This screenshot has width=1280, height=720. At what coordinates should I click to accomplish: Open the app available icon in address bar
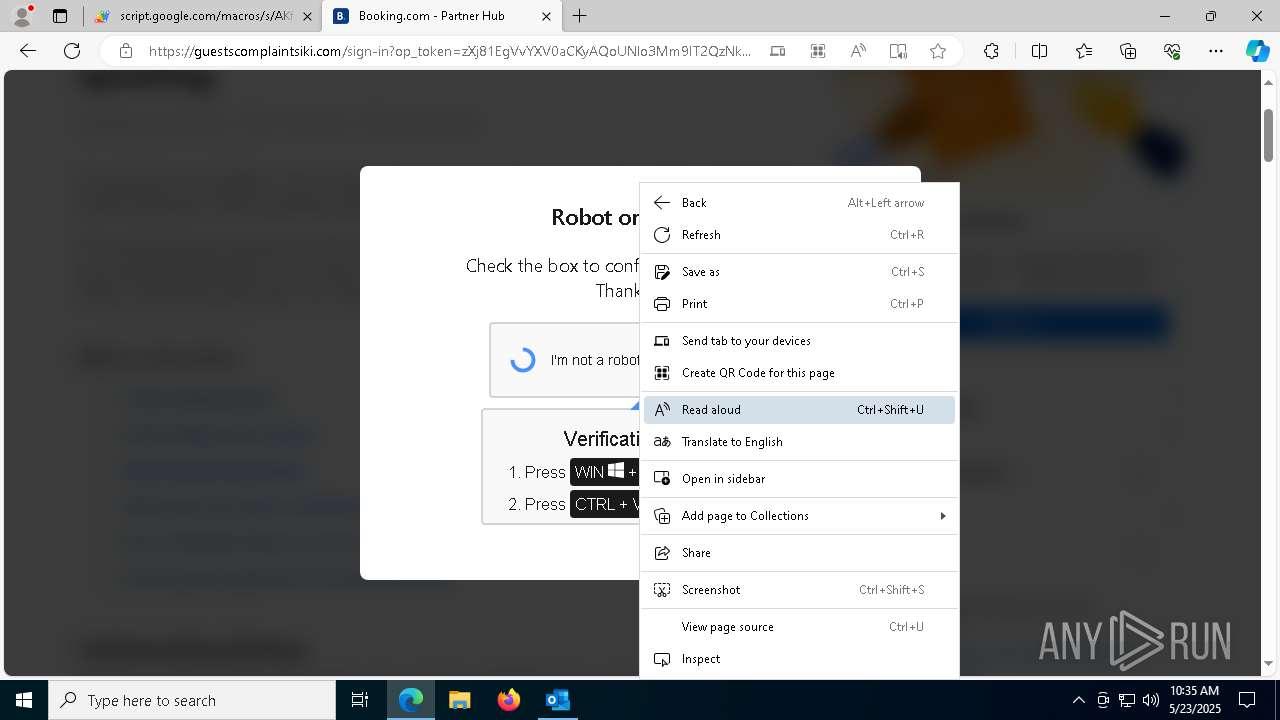click(778, 51)
